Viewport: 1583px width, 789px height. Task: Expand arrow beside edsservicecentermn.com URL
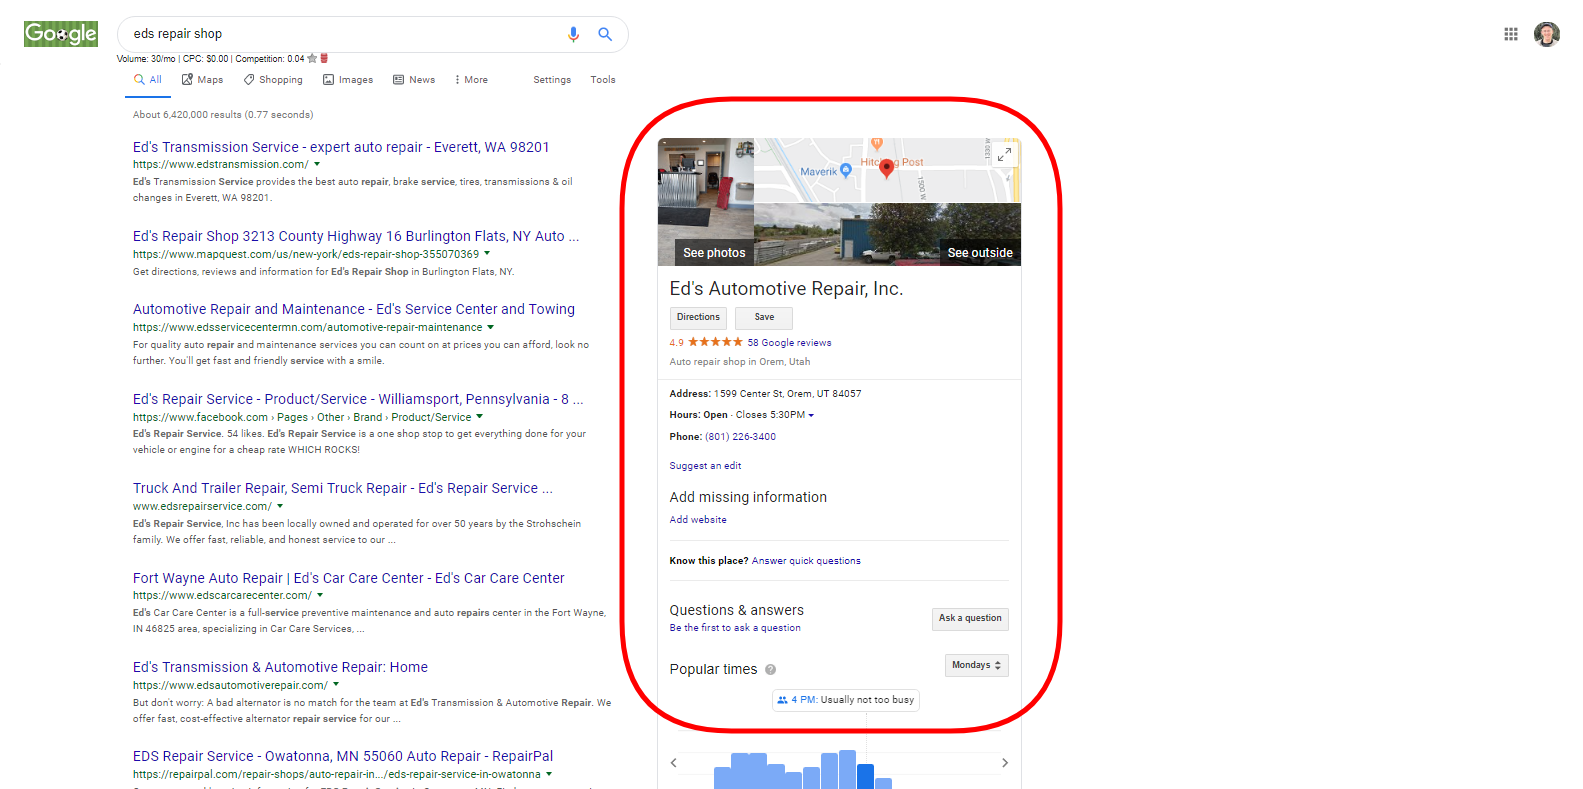(490, 327)
